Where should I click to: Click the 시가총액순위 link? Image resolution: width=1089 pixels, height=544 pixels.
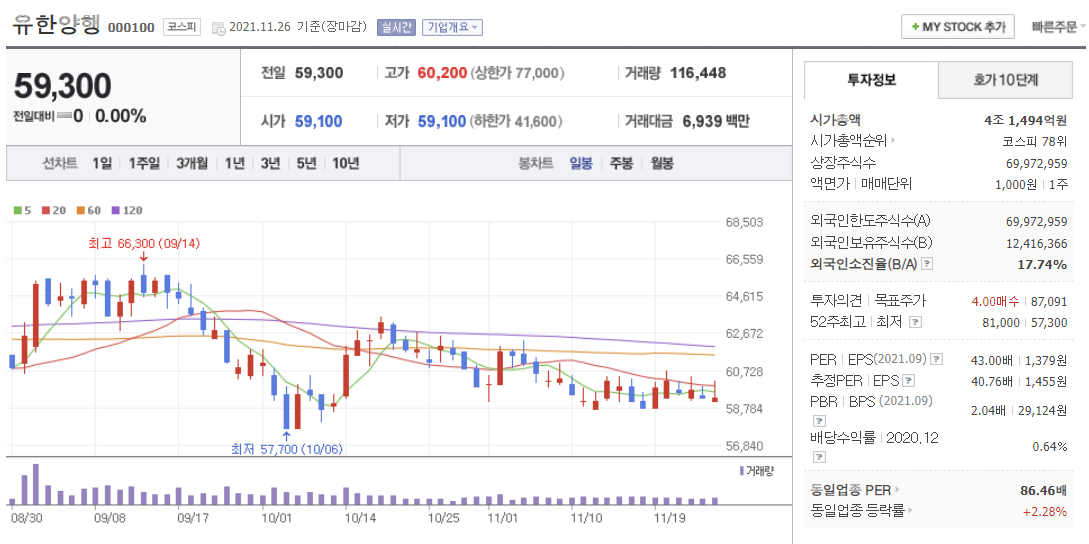[x=849, y=141]
